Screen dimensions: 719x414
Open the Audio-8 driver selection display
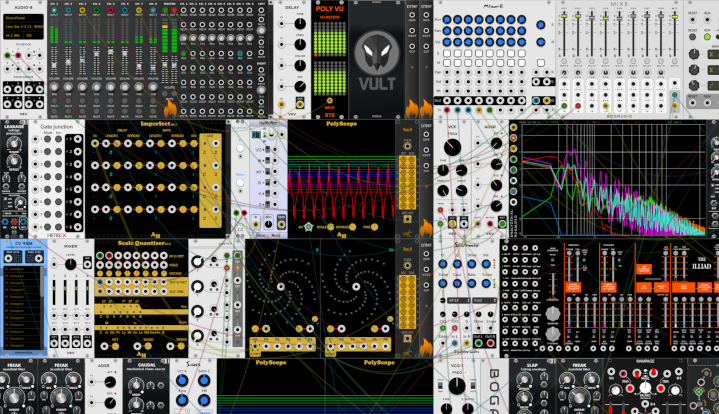pos(24,18)
